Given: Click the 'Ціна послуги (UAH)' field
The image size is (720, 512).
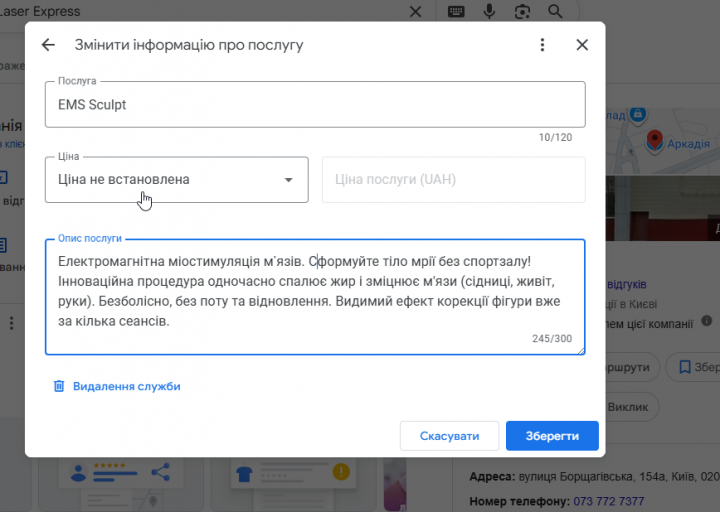Looking at the screenshot, I should point(454,180).
